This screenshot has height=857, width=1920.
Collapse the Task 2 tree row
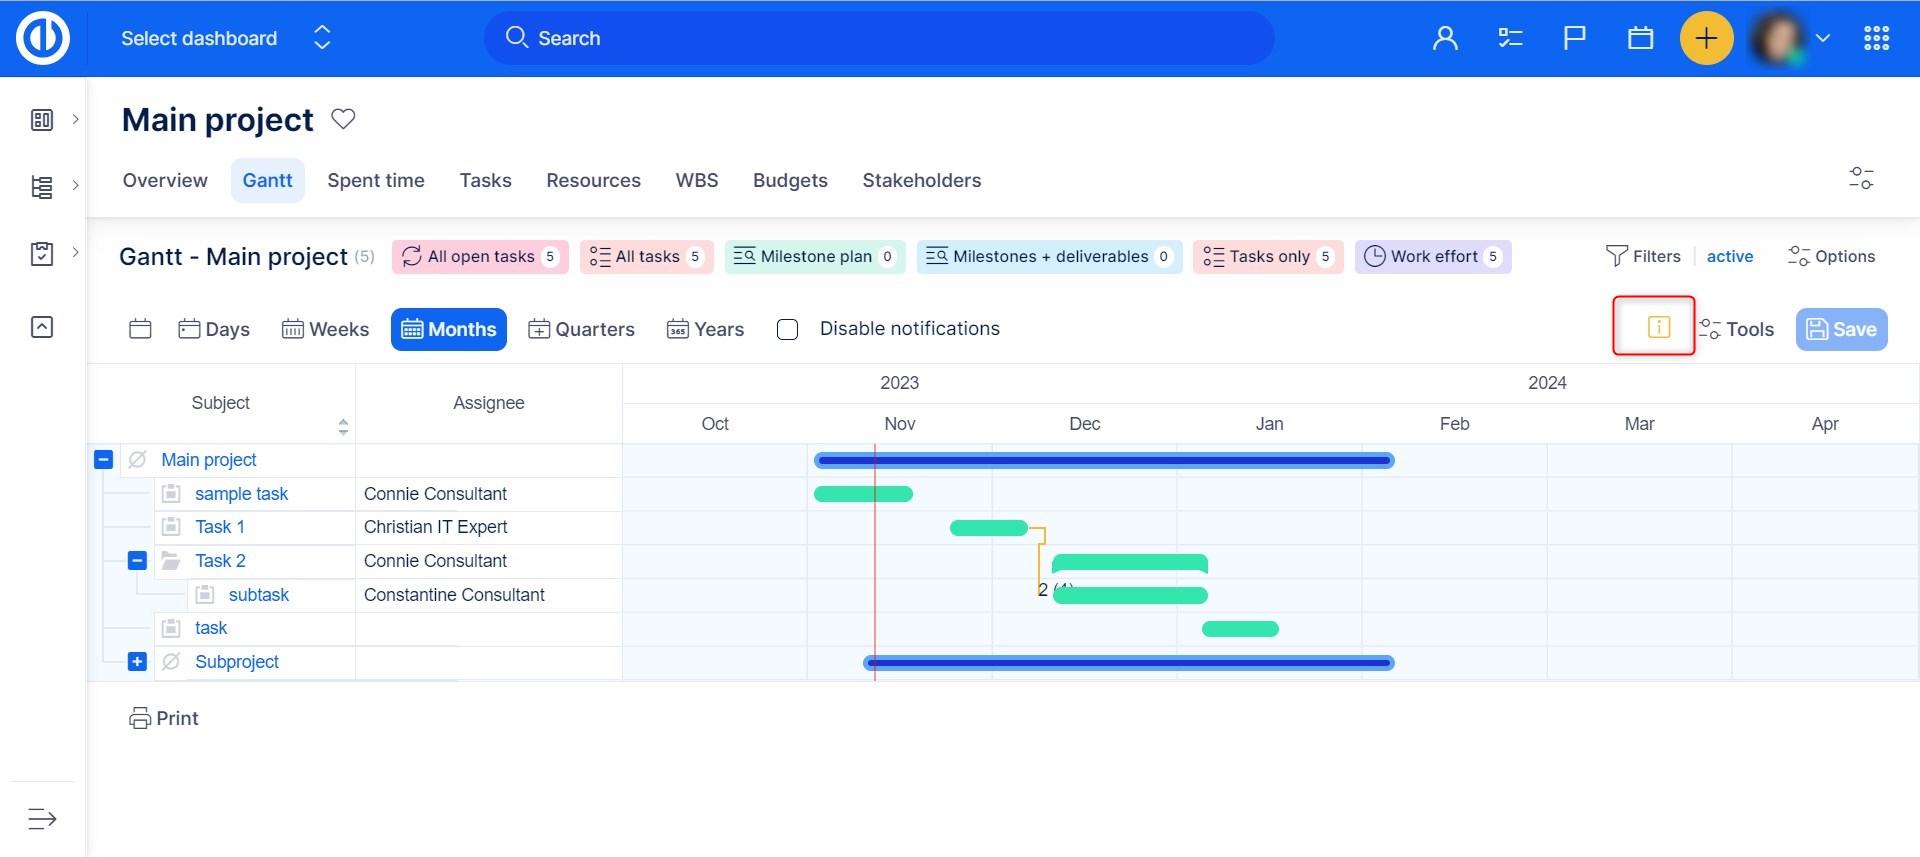click(x=138, y=561)
